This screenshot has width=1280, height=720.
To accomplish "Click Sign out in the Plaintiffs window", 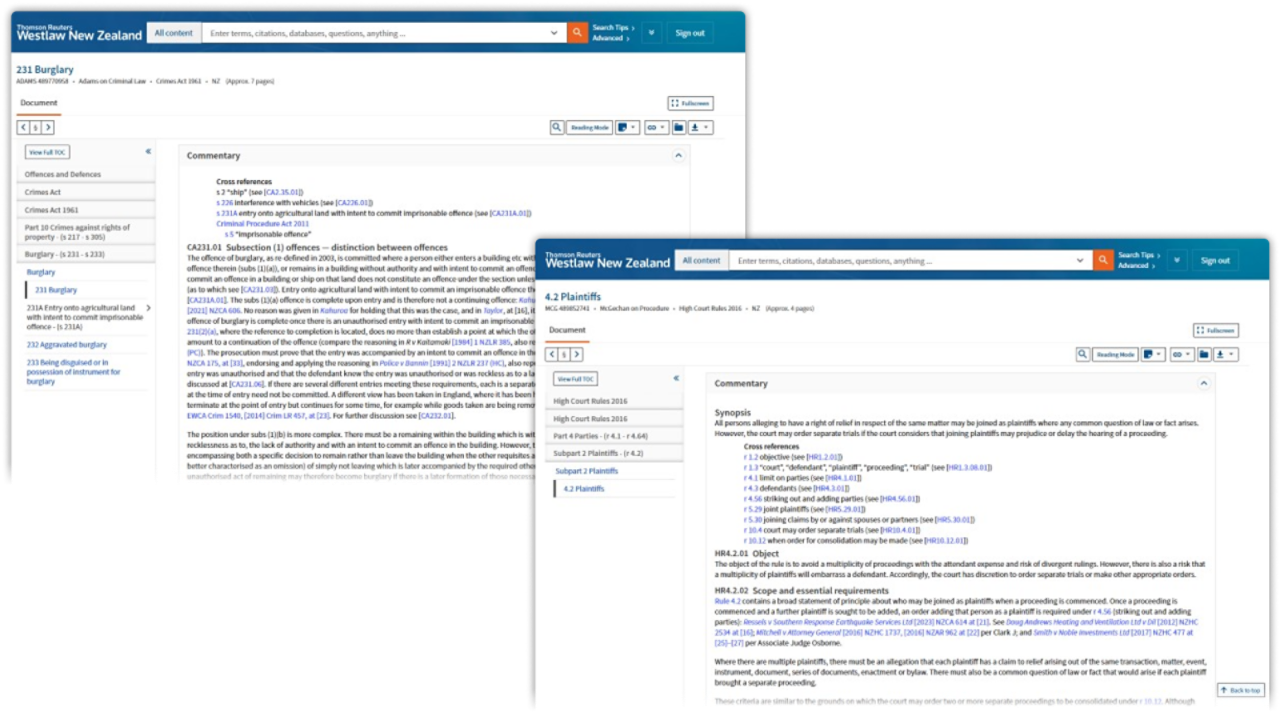I will [1215, 260].
